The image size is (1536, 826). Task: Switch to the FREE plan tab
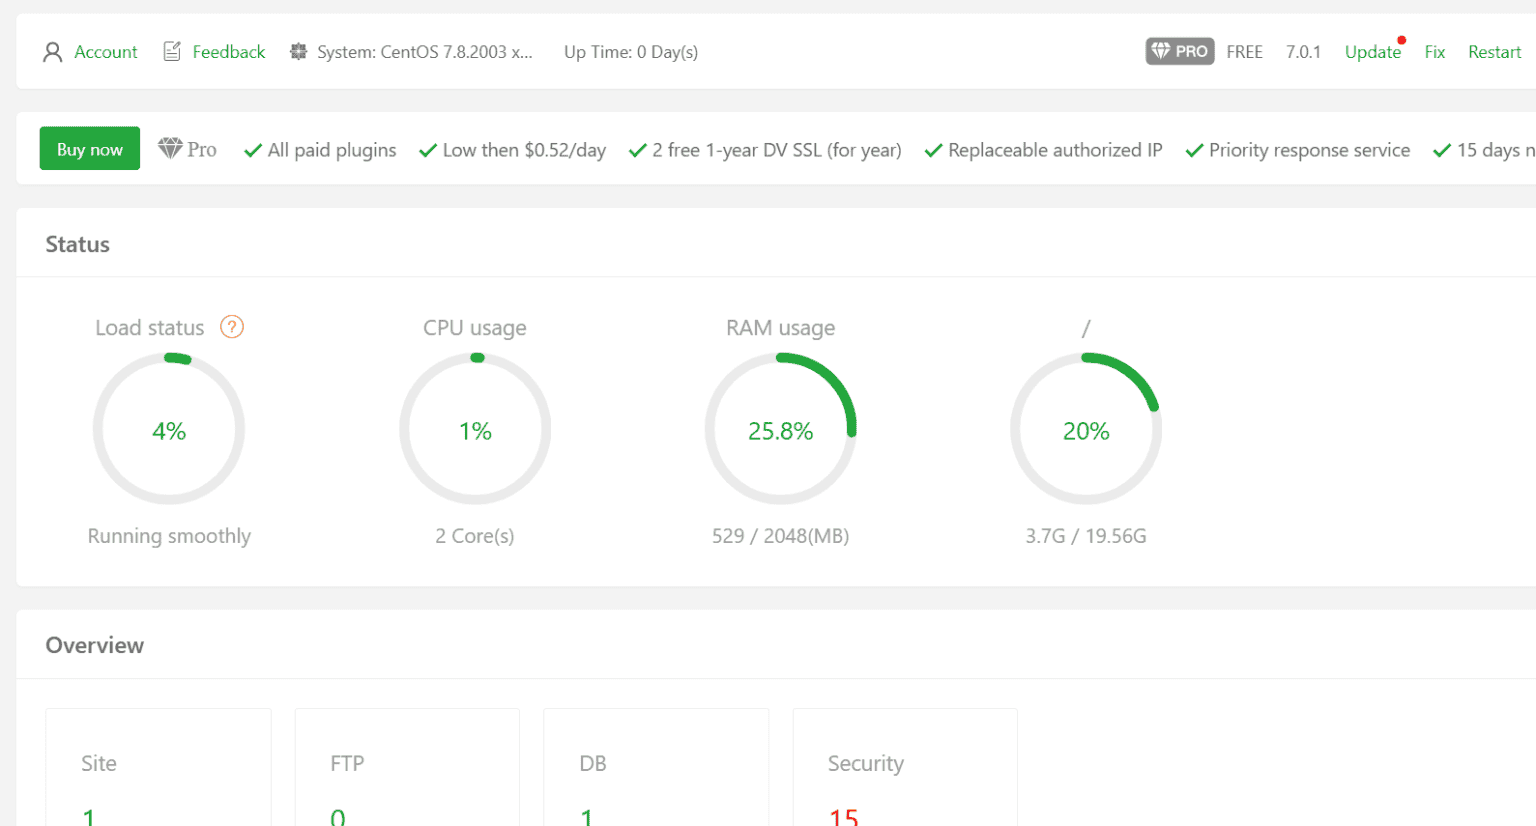point(1244,51)
